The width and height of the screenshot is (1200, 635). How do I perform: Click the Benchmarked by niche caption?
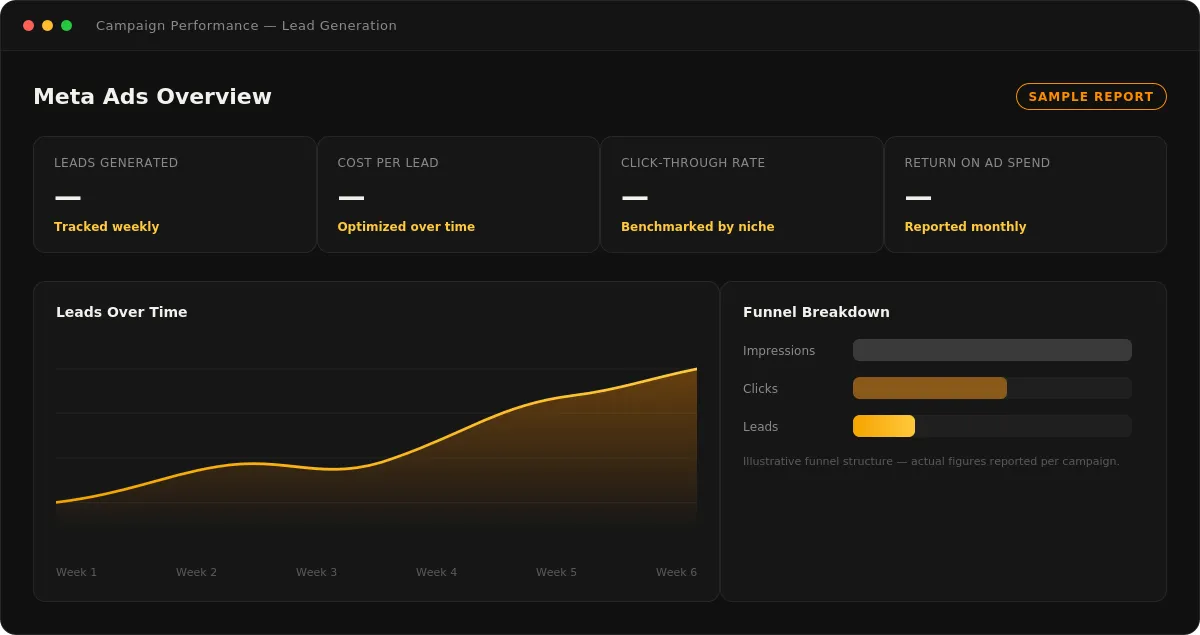tap(698, 227)
